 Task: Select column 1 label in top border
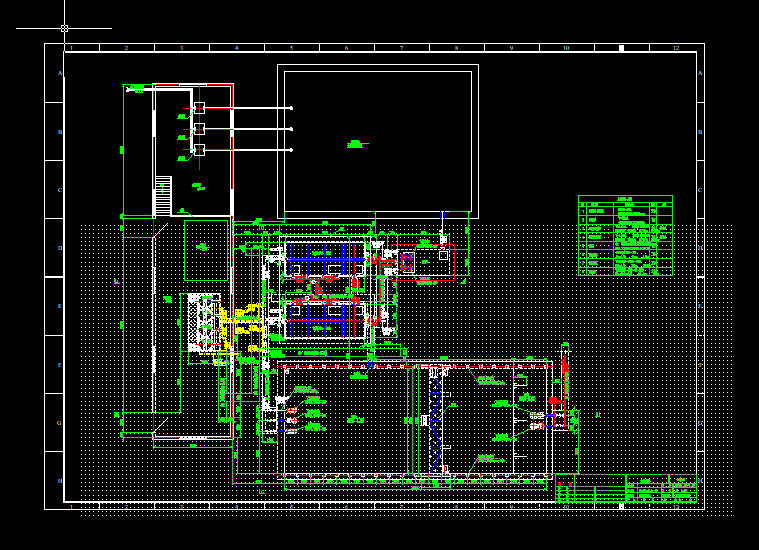(72, 48)
